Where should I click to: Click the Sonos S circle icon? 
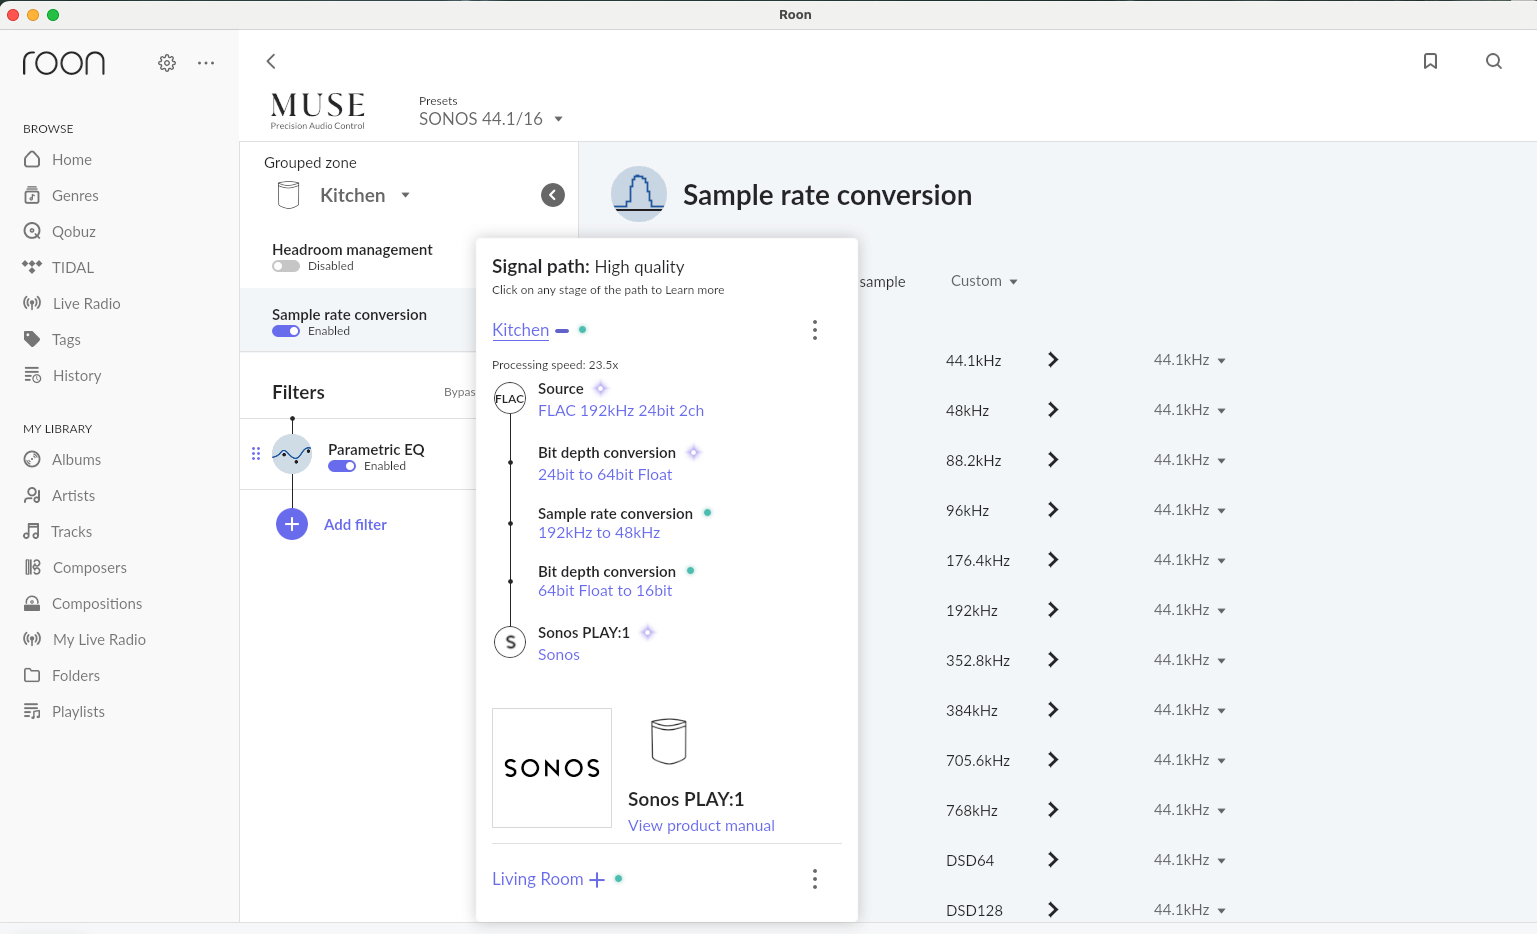[510, 642]
